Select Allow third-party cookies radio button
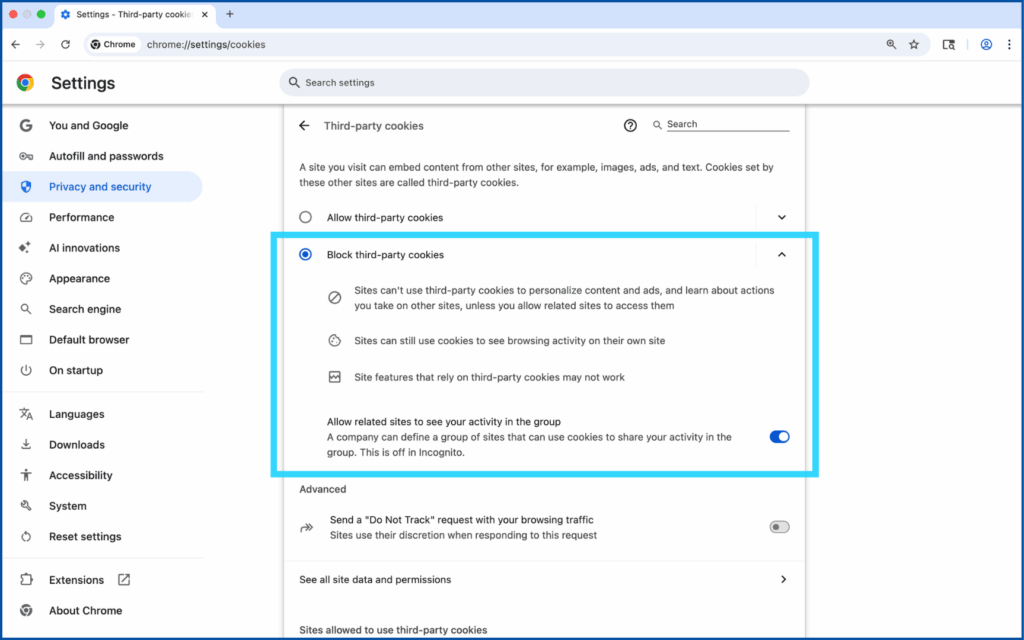1024x640 pixels. click(x=305, y=217)
